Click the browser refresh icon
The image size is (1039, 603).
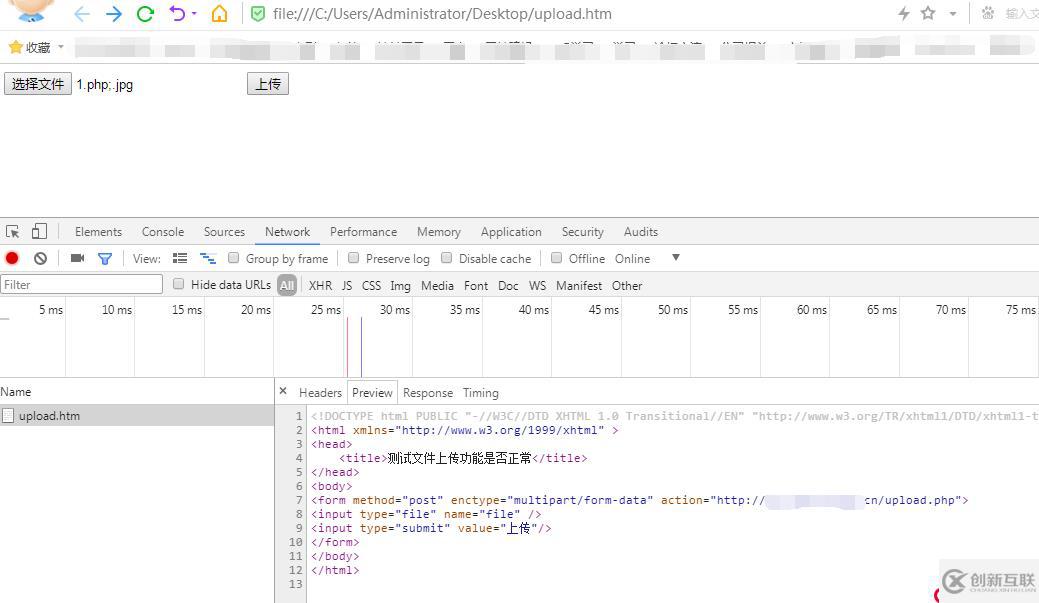tap(145, 14)
